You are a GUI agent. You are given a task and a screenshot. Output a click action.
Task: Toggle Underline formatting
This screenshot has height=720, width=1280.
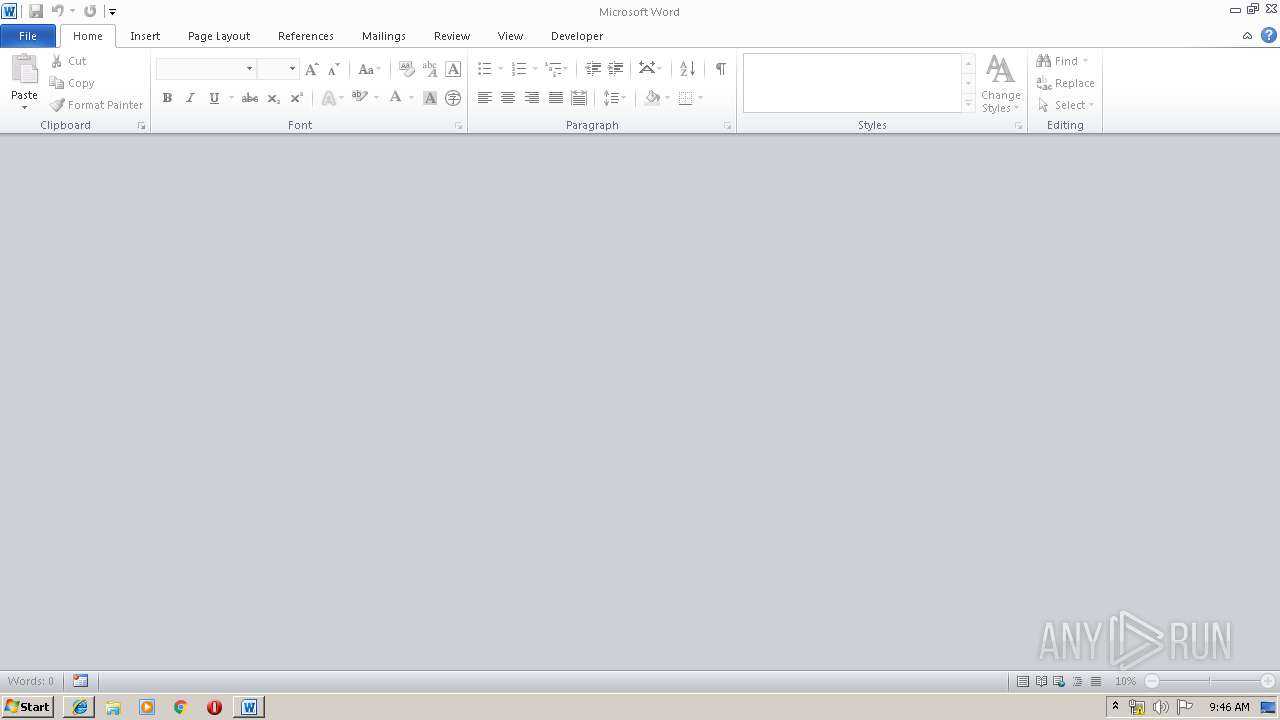(214, 98)
